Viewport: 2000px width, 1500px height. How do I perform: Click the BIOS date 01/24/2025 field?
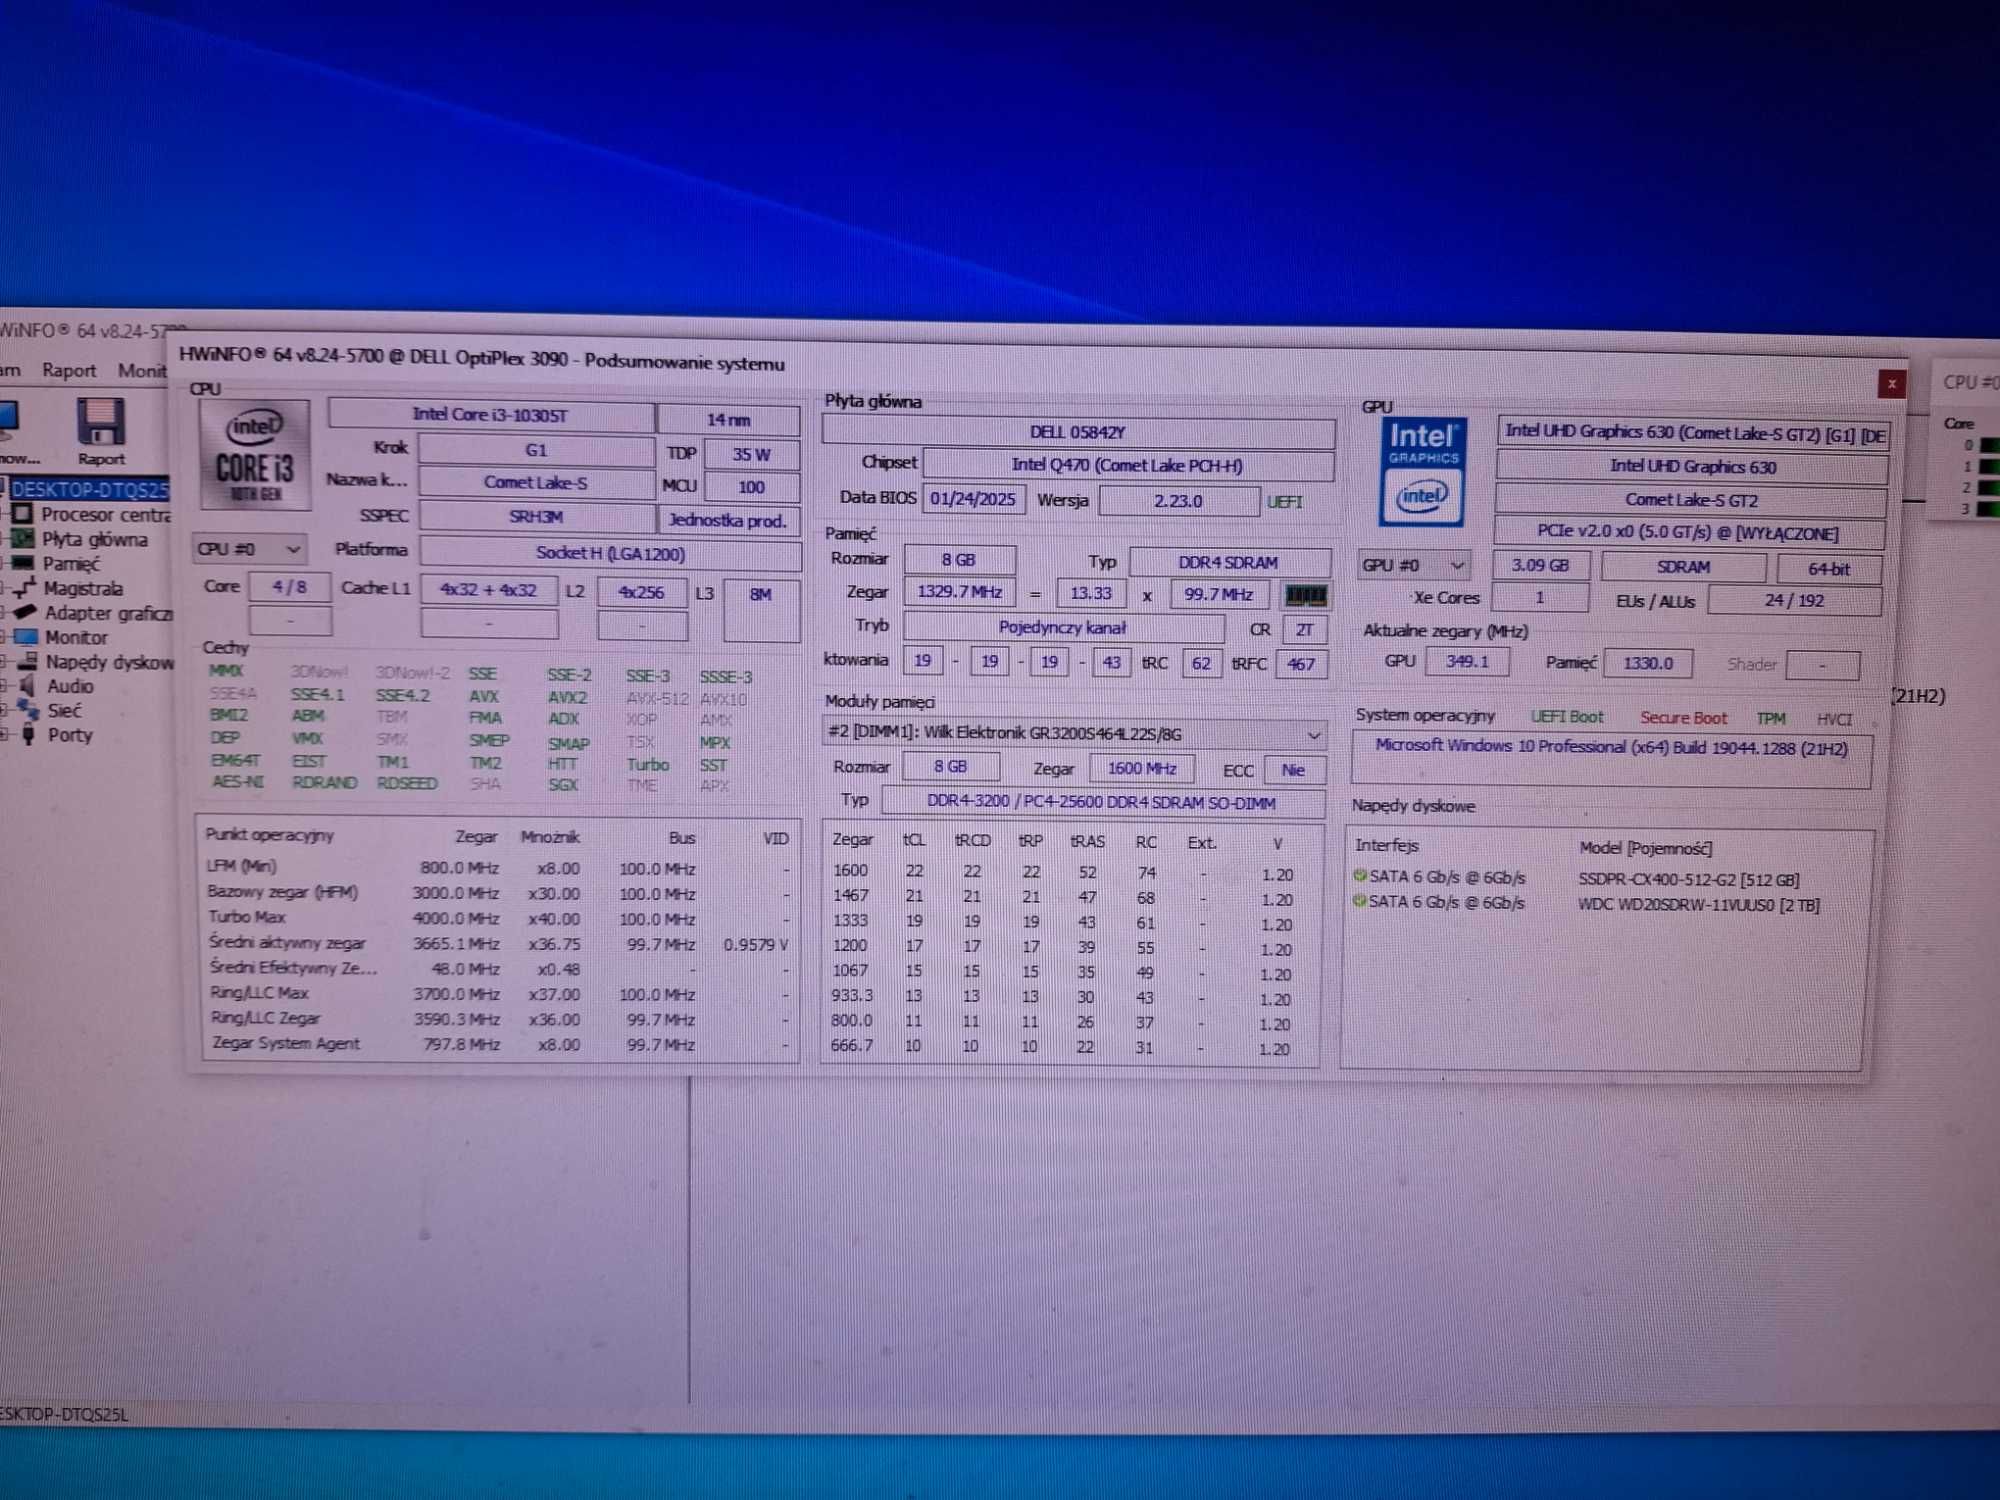tap(973, 498)
